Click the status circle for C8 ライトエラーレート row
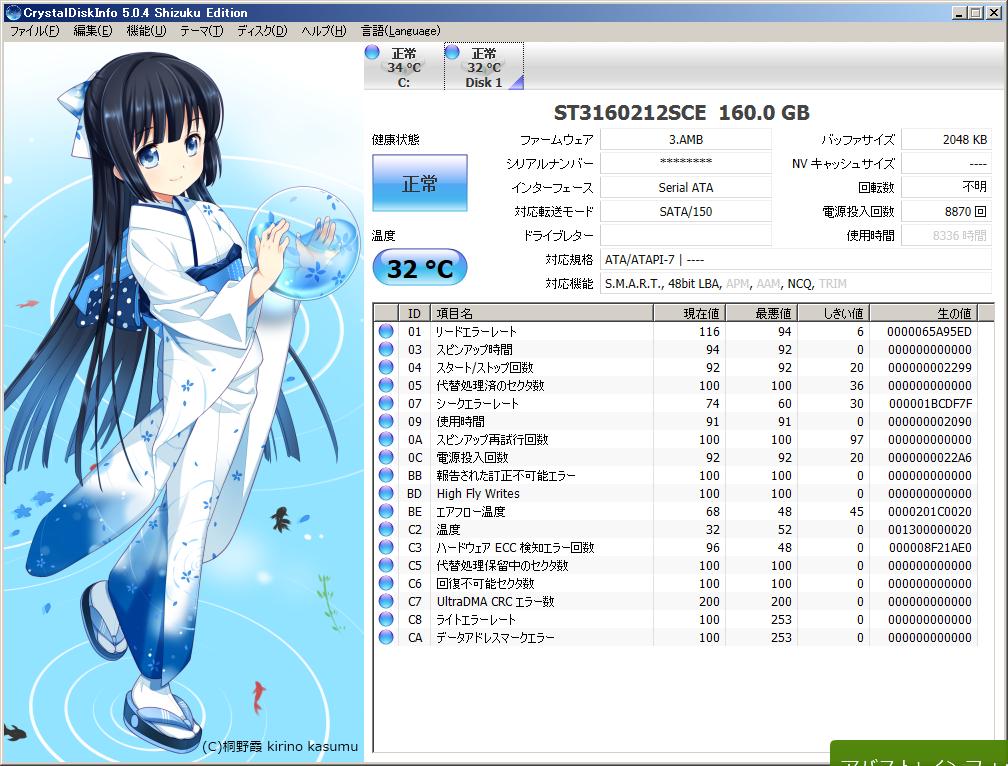The height and width of the screenshot is (766, 1008). coord(386,619)
